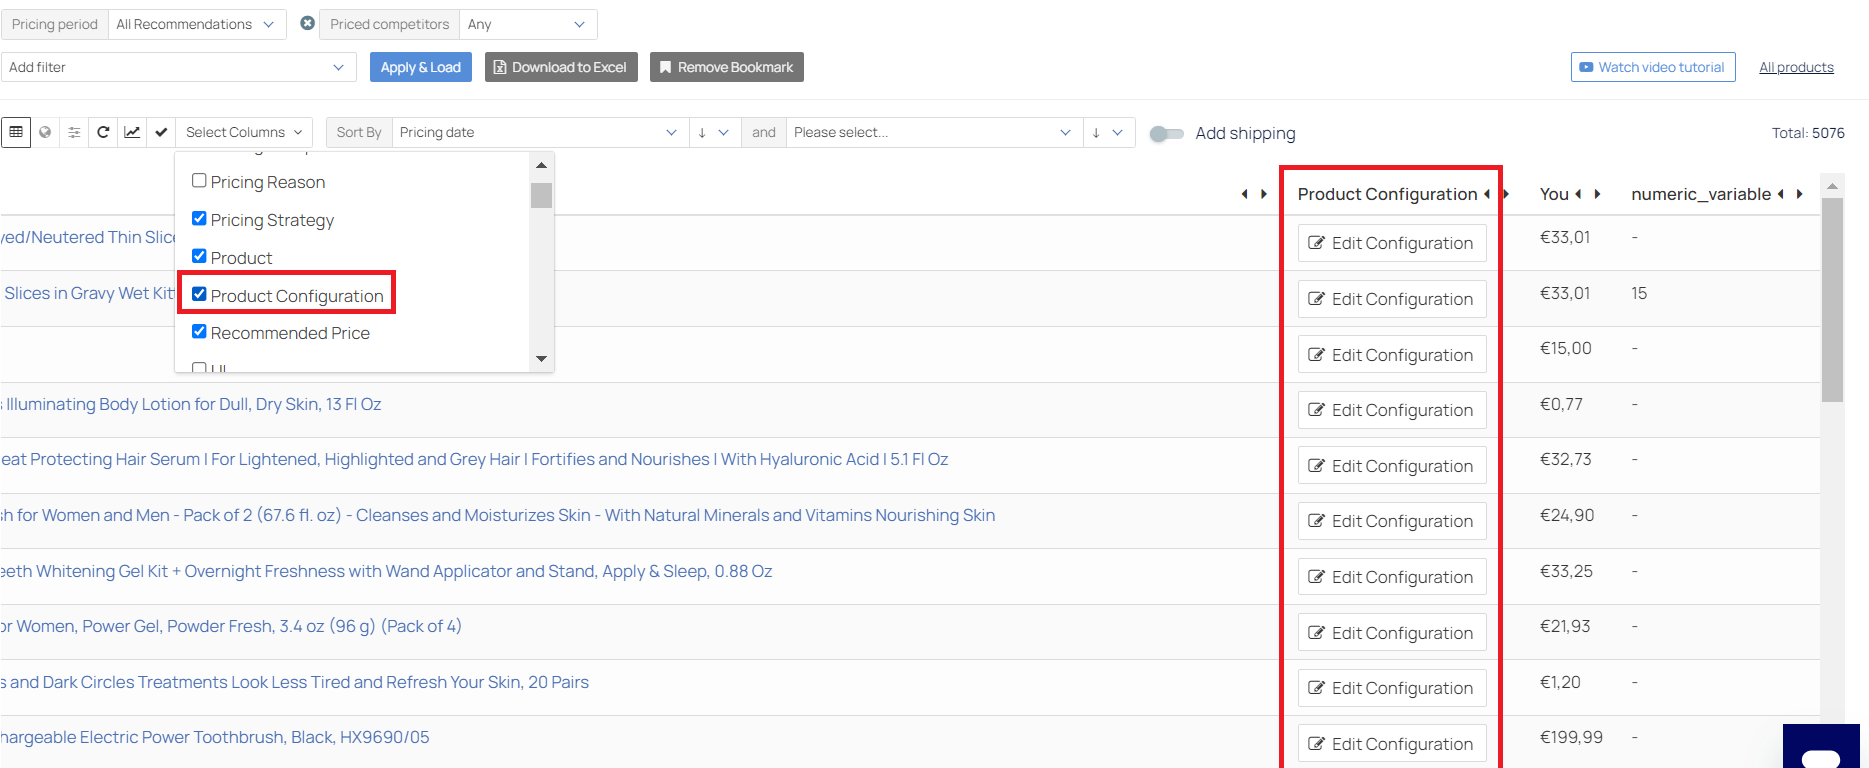This screenshot has height=768, width=1869.
Task: Toggle the Add shipping switch
Action: click(1166, 133)
